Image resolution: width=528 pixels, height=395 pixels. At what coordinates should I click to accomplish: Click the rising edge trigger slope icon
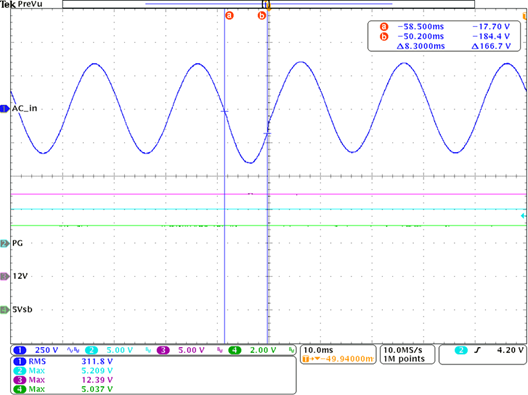point(477,350)
